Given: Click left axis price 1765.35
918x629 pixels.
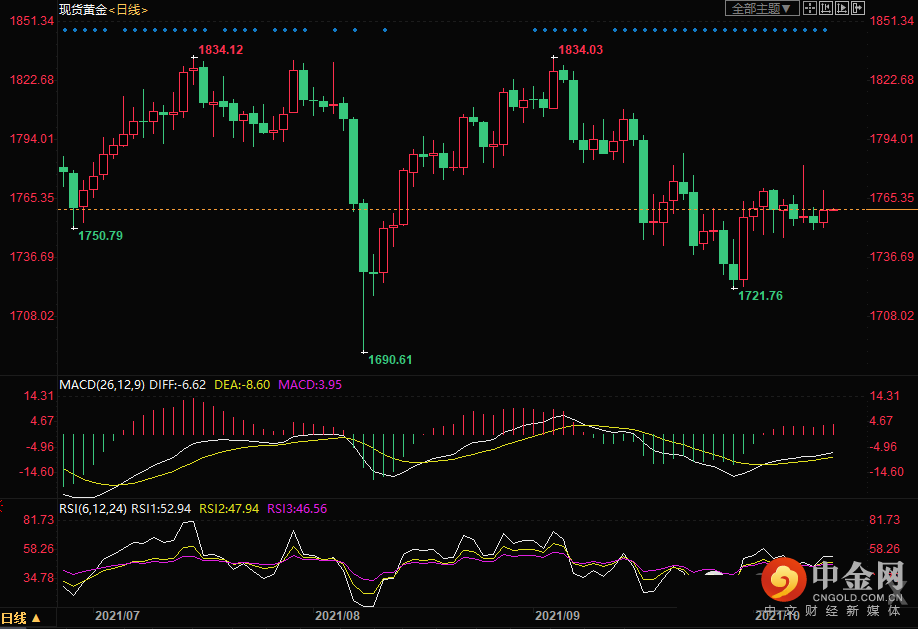Looking at the screenshot, I should click(x=32, y=197).
